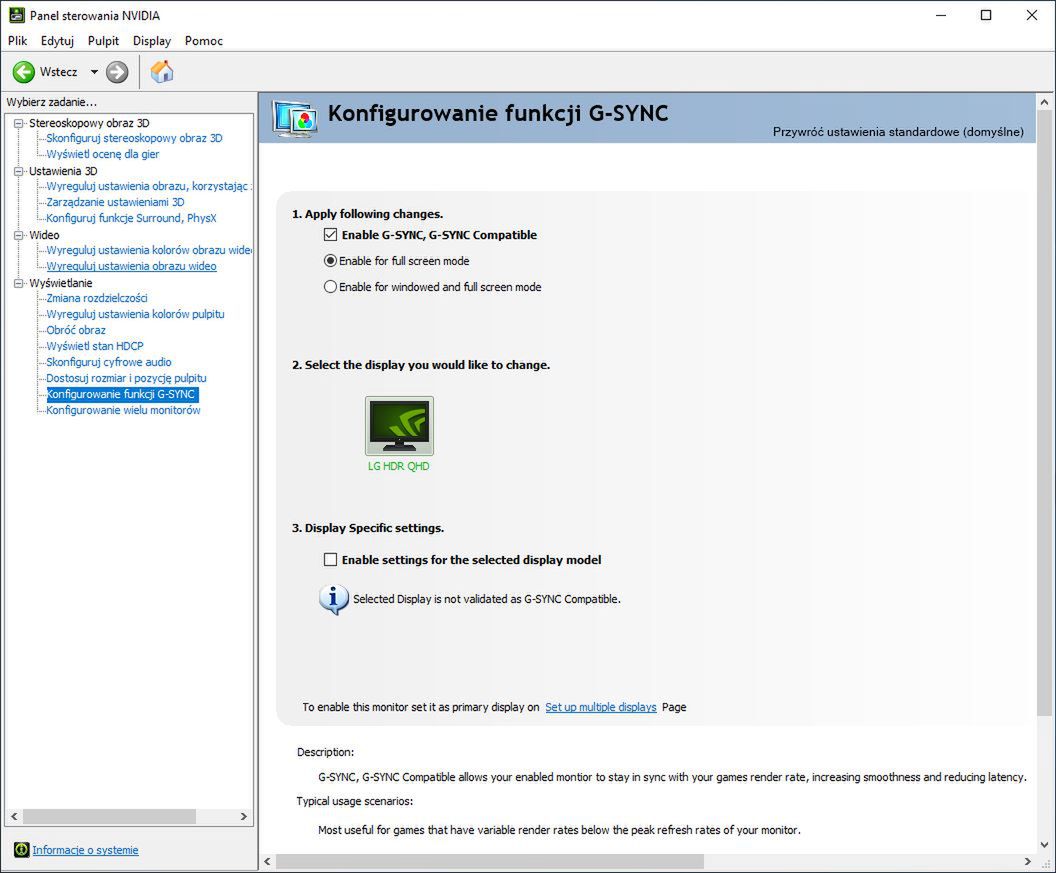Screen dimensions: 1056x873
Task: Select Enable for windowed and full screen mode
Action: pyautogui.click(x=330, y=287)
